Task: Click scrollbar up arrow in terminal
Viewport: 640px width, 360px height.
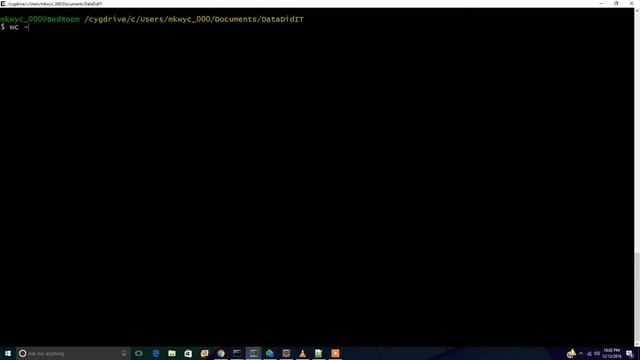Action: click(637, 10)
